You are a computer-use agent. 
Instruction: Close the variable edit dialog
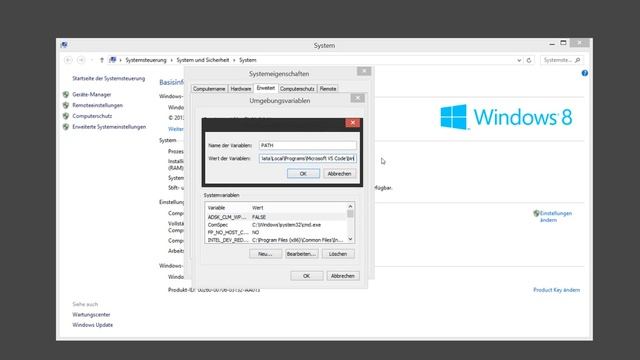pyautogui.click(x=353, y=123)
